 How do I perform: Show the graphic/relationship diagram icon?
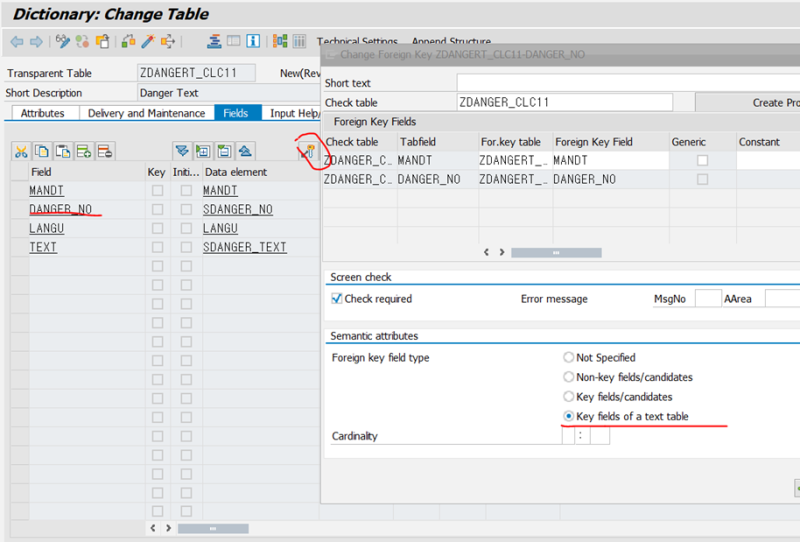coord(280,41)
